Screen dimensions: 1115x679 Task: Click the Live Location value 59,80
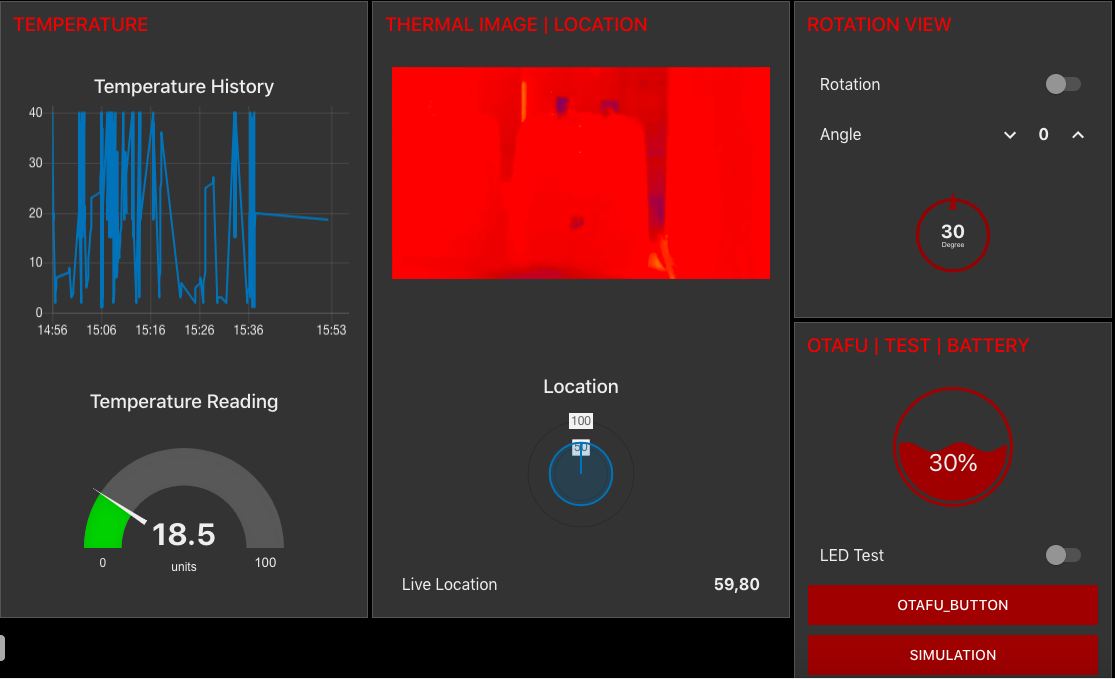[x=737, y=584]
